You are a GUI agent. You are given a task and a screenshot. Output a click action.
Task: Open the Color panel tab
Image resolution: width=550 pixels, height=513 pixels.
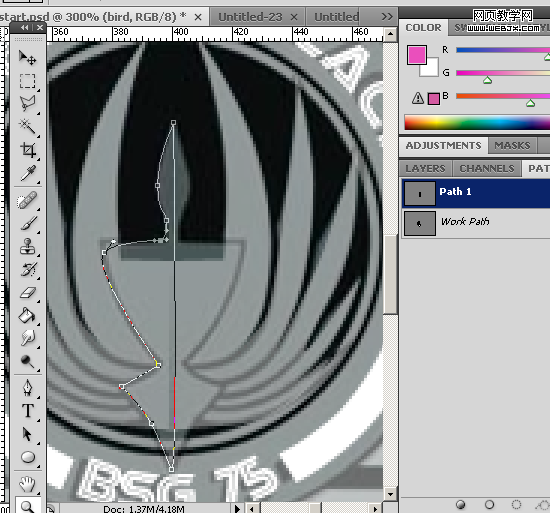point(423,28)
